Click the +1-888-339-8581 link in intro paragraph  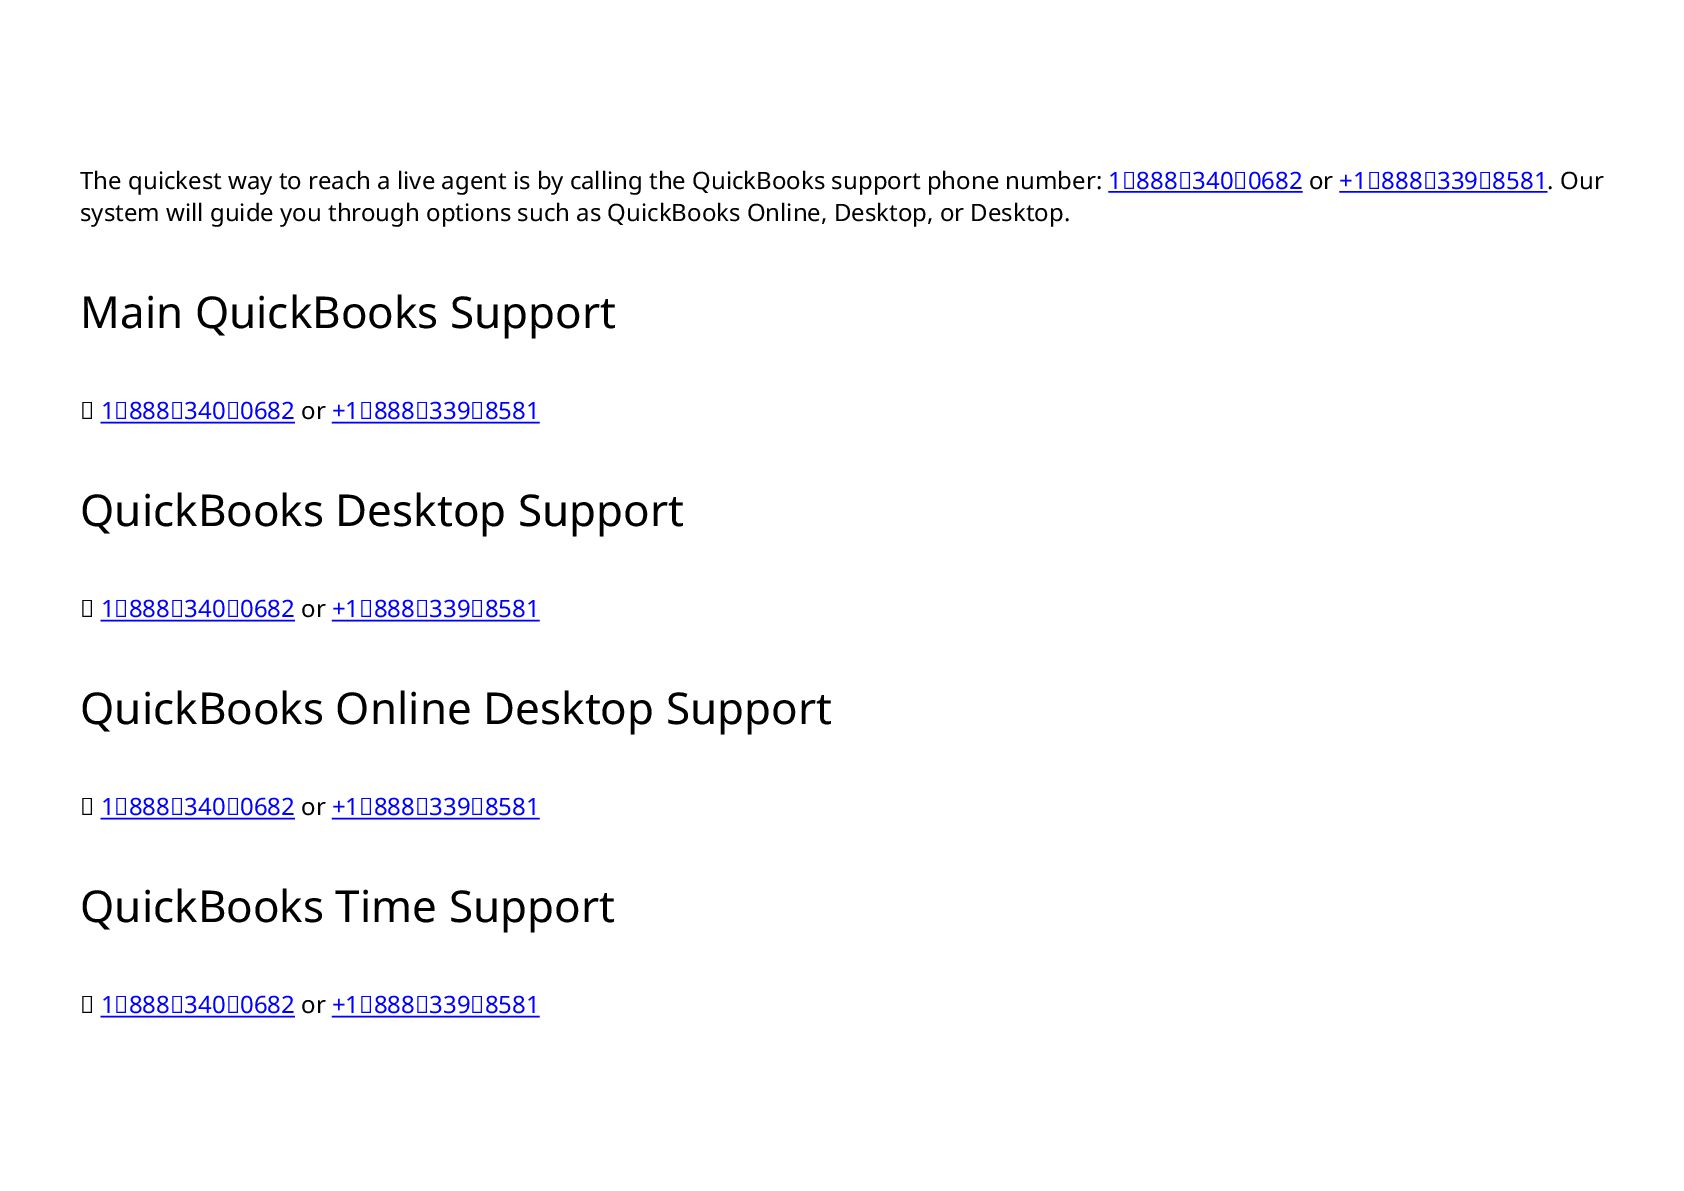point(1443,181)
